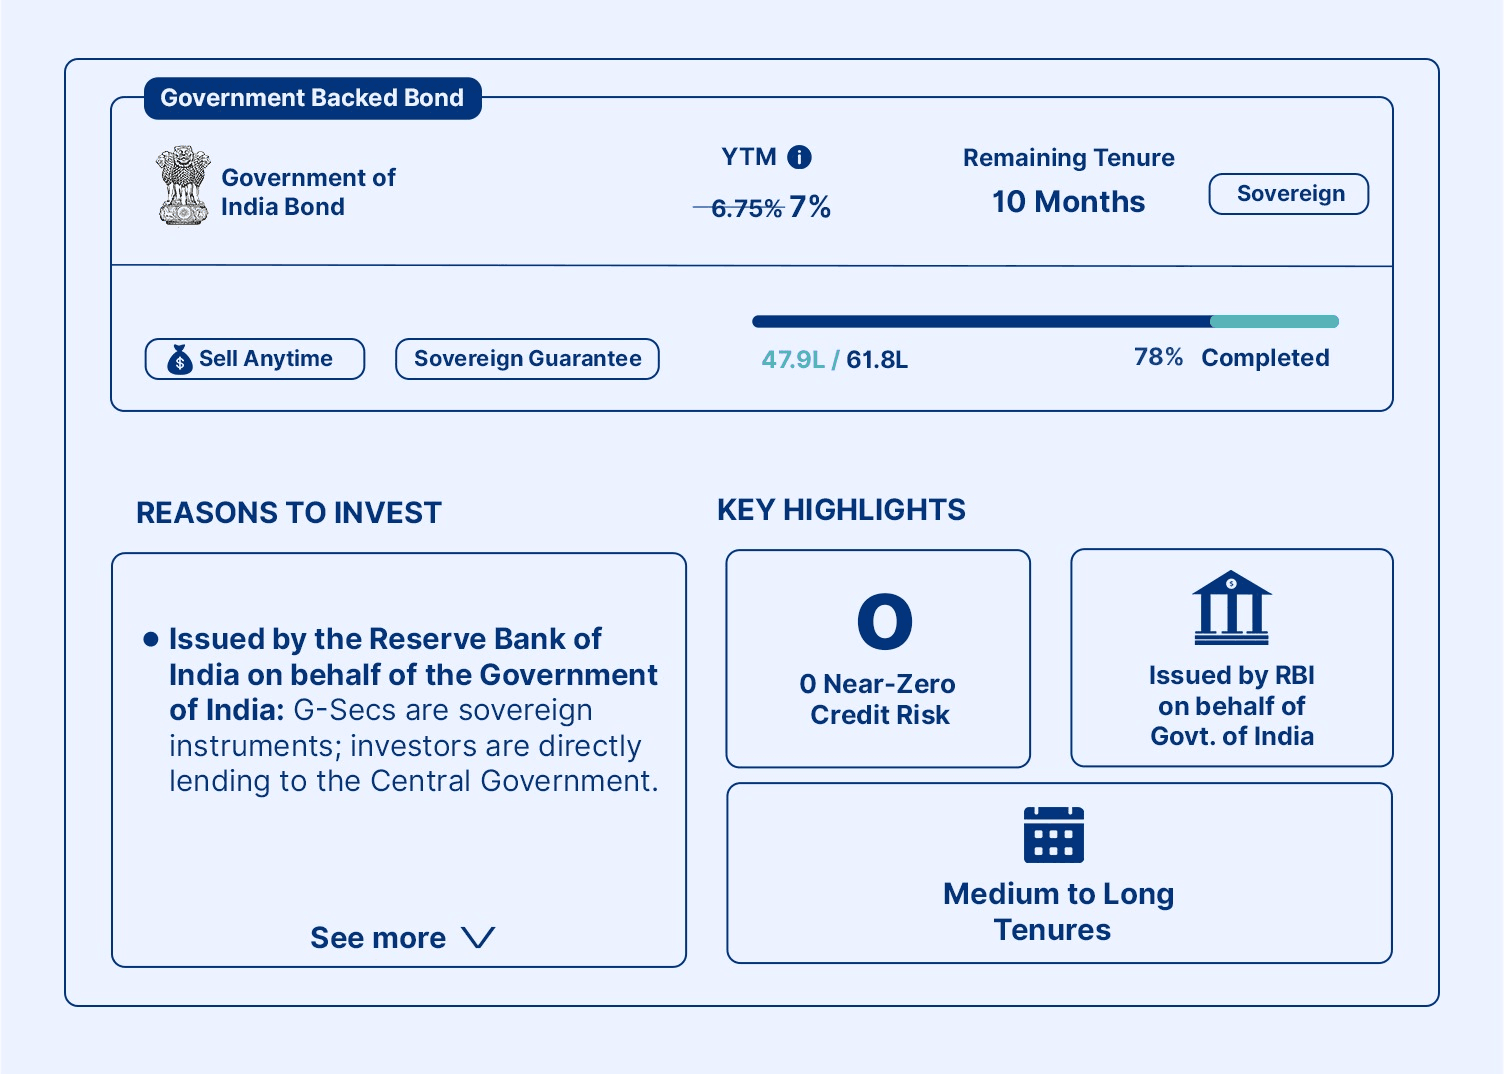Screen dimensions: 1504x1074
Task: Click the subscription progress bar
Action: click(x=1045, y=322)
